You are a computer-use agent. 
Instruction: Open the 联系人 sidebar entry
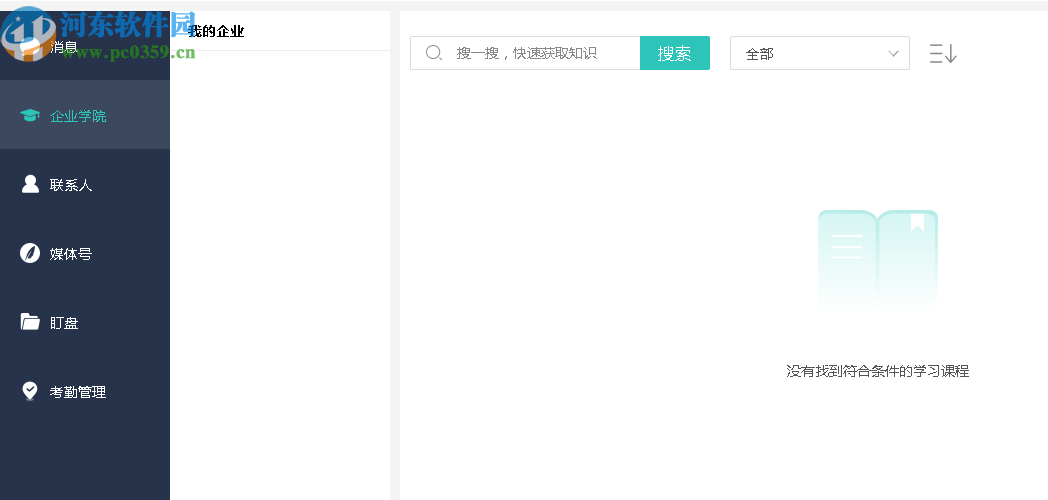(x=85, y=184)
